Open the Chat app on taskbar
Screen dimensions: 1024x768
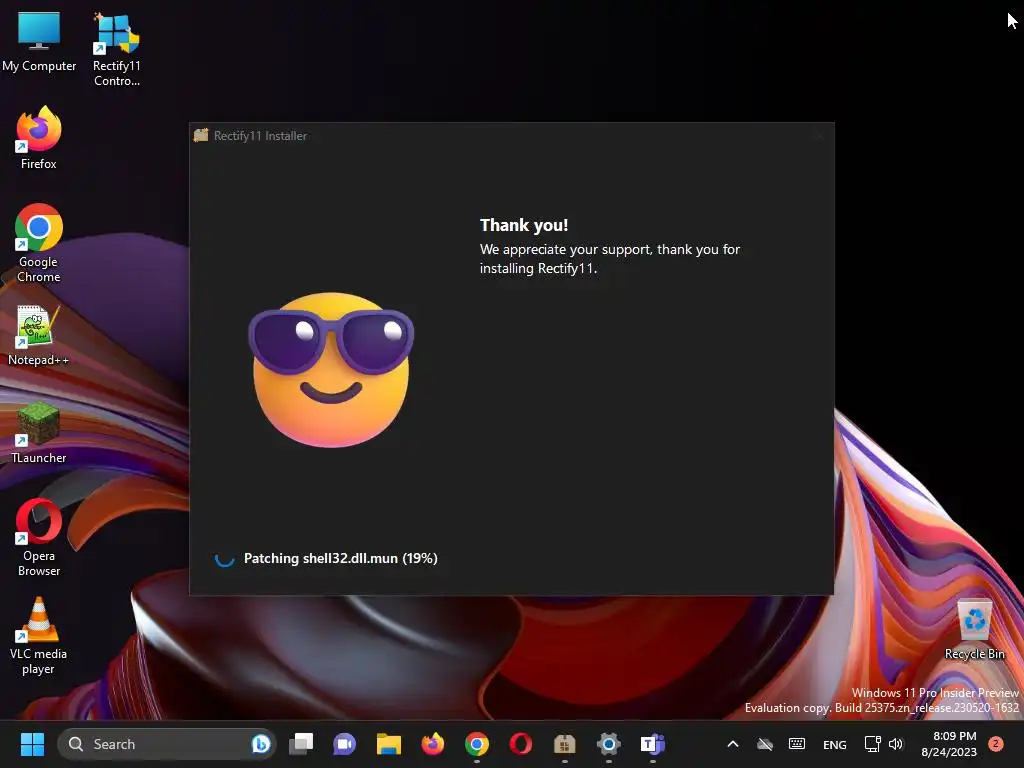click(344, 744)
